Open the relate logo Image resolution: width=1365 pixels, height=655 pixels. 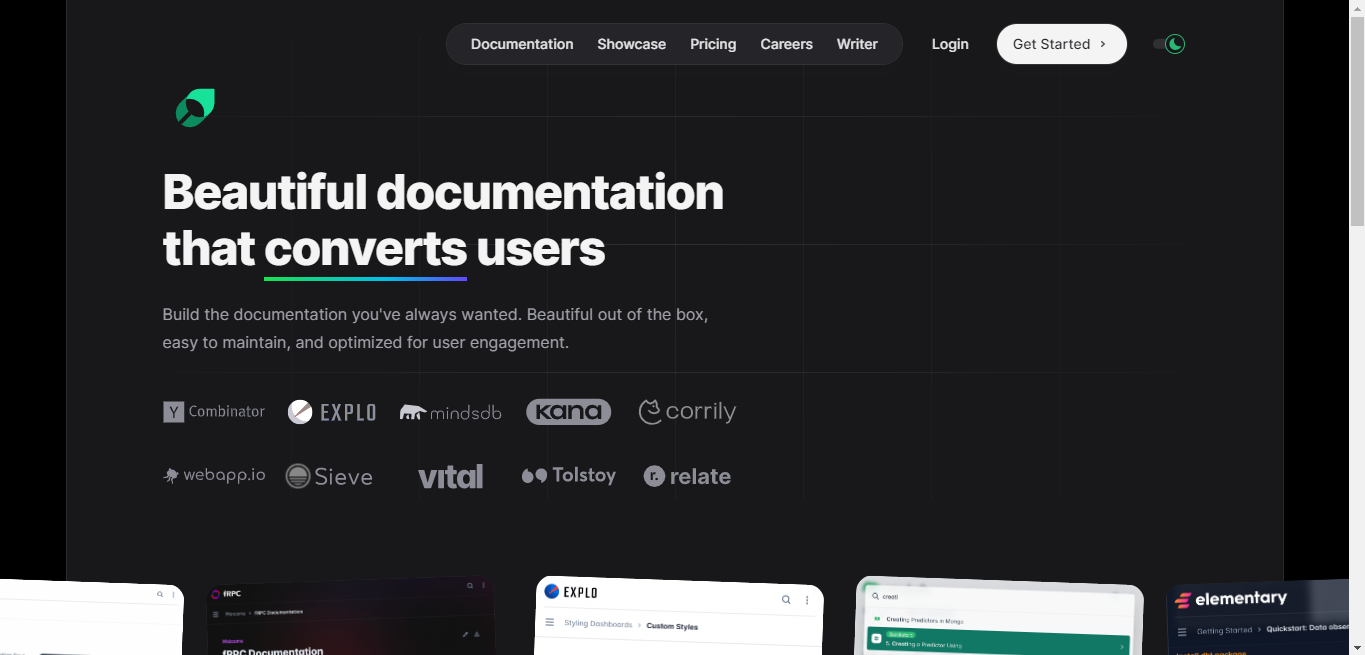[688, 477]
